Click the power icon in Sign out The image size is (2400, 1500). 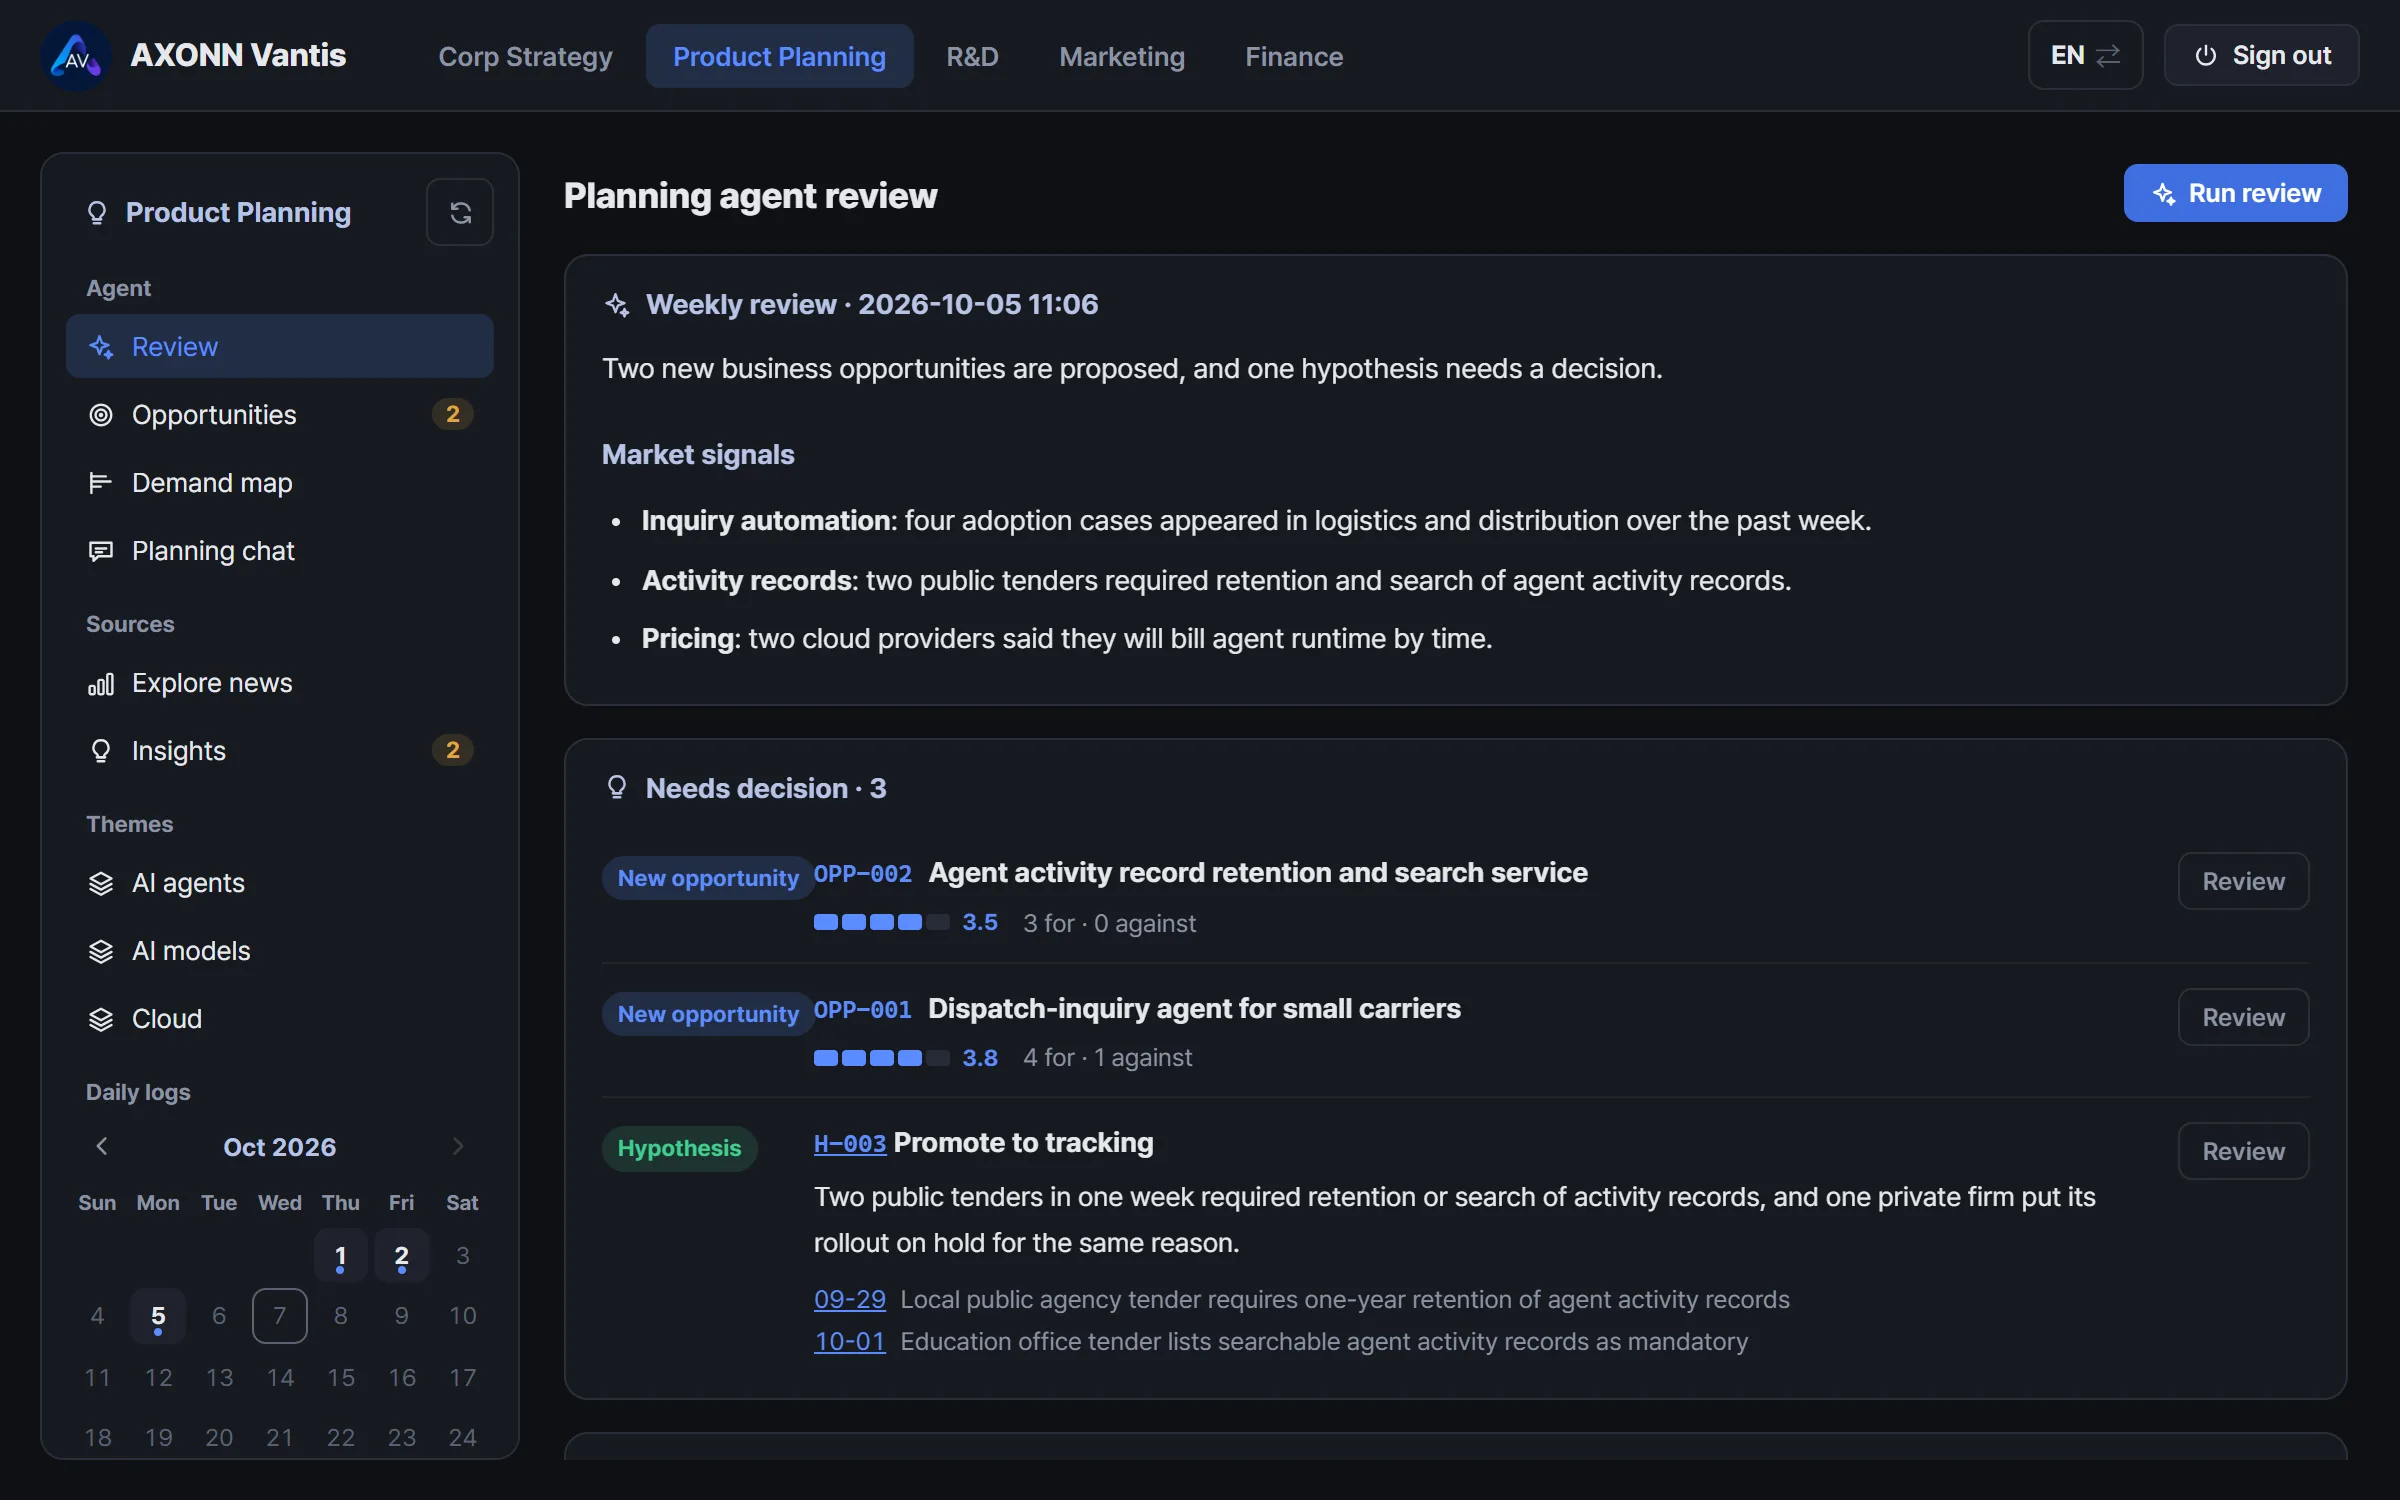(2205, 56)
